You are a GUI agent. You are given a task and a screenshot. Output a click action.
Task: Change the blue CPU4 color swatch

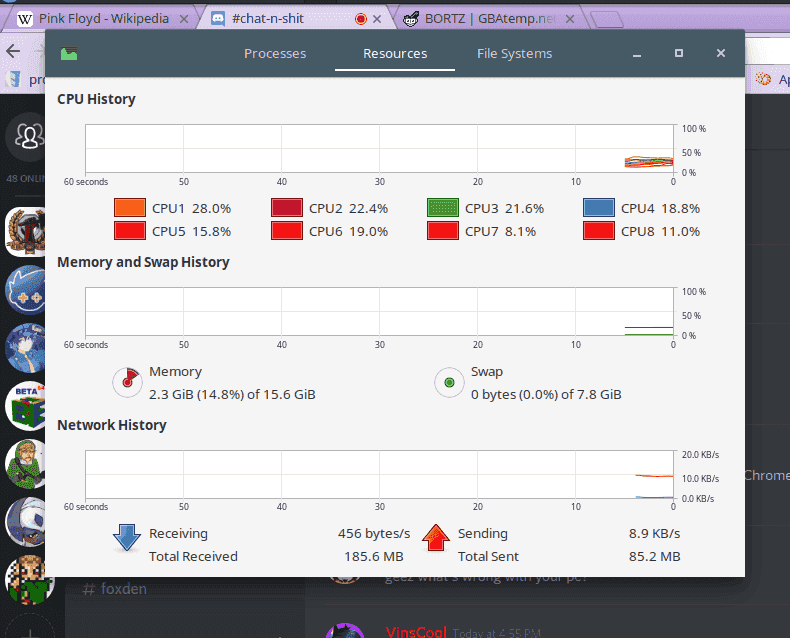click(x=599, y=208)
